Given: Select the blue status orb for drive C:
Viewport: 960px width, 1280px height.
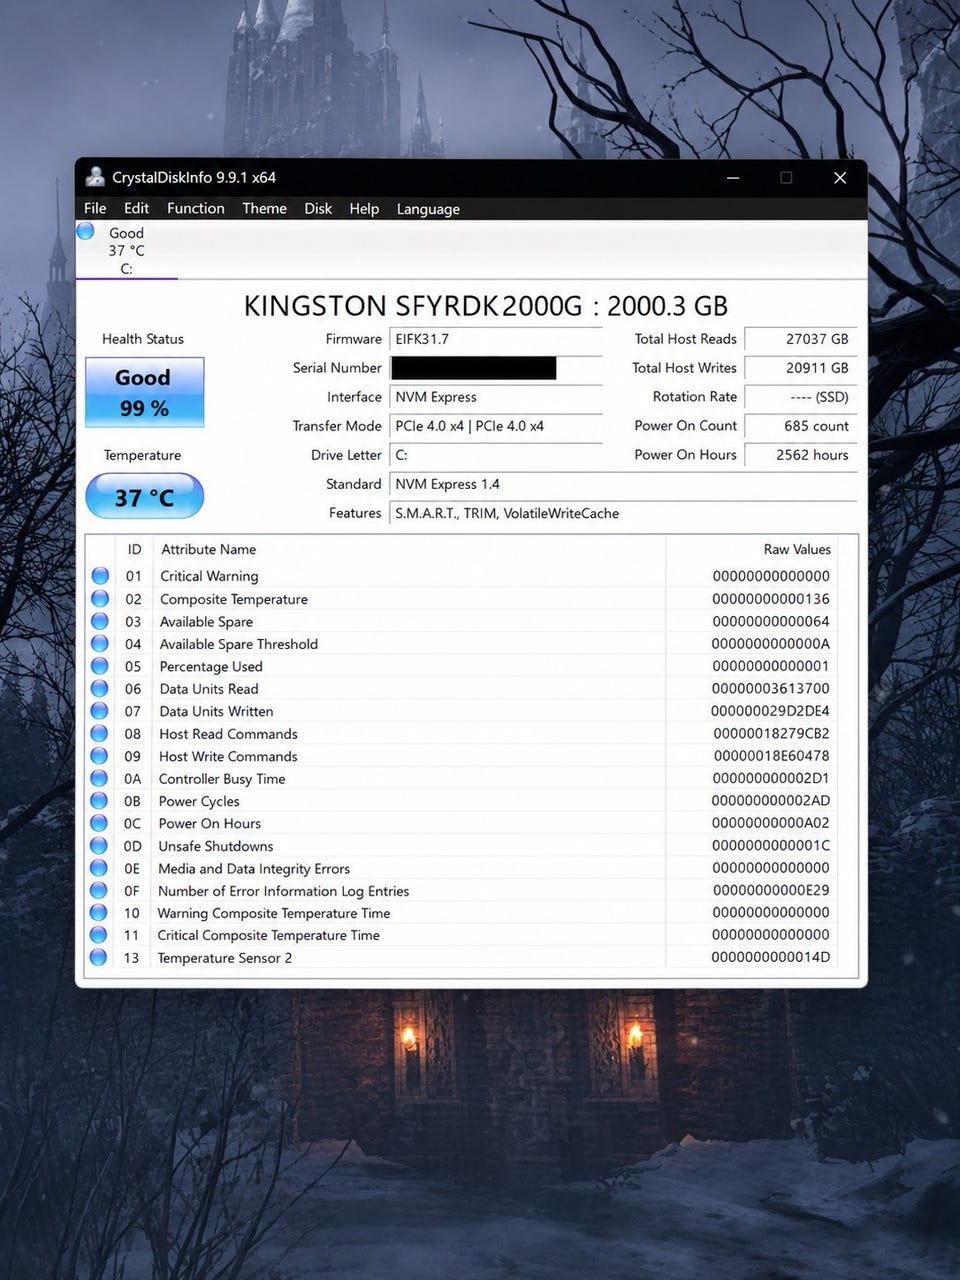Looking at the screenshot, I should tap(86, 231).
